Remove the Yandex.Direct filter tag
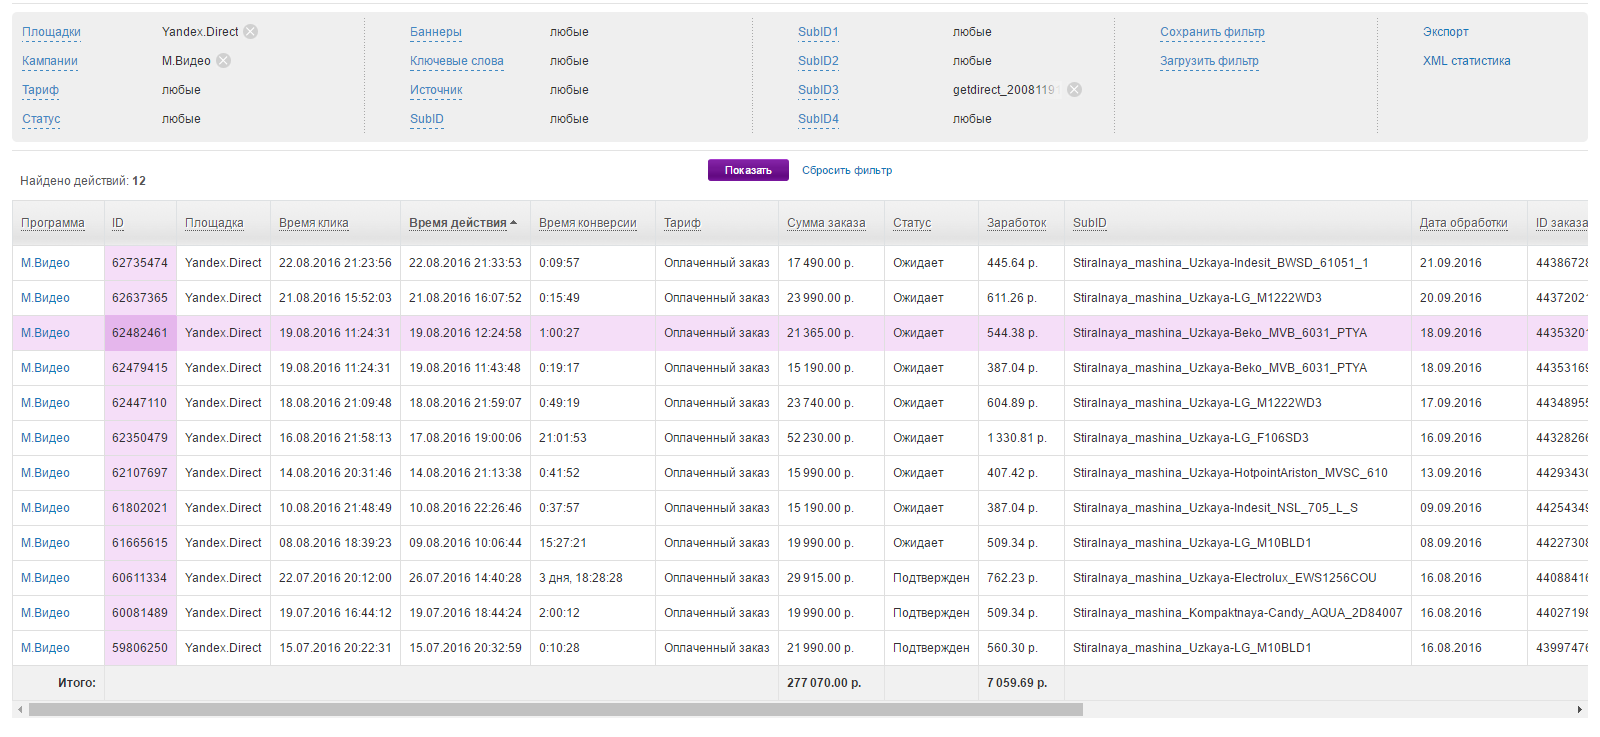 [251, 32]
